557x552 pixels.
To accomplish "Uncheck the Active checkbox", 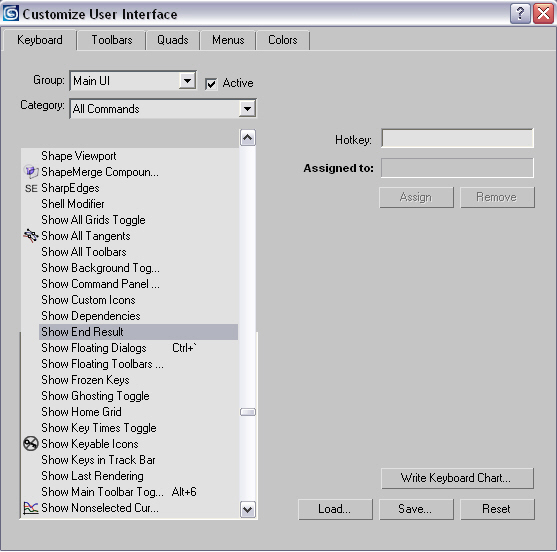I will (x=211, y=84).
